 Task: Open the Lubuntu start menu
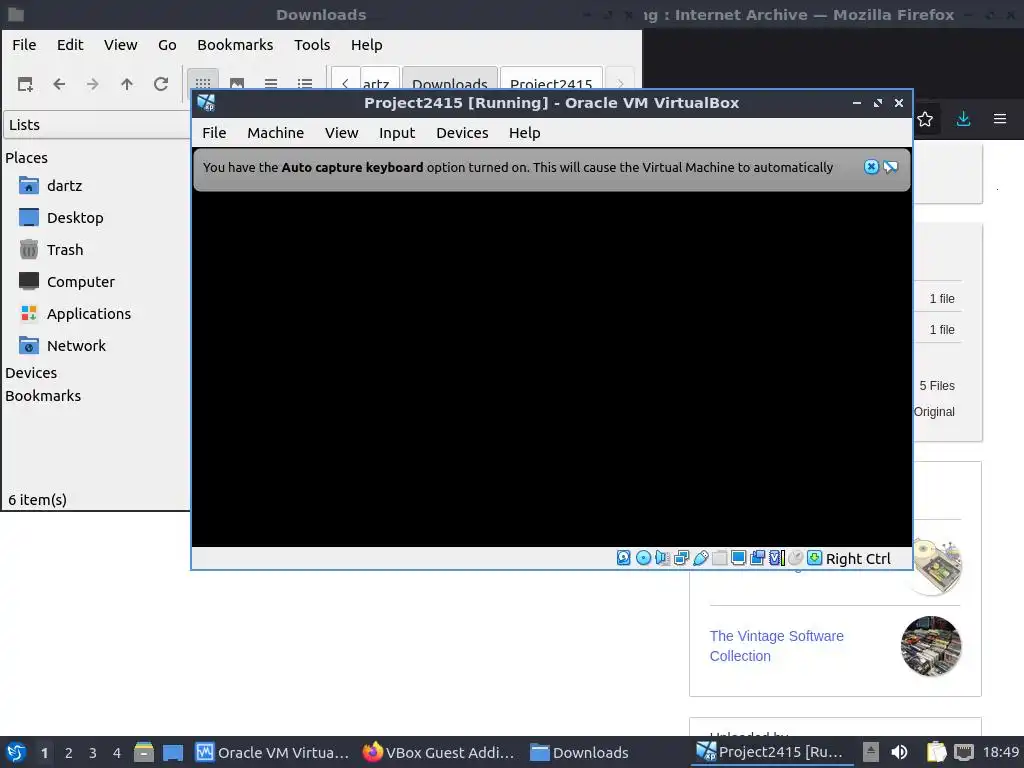click(16, 752)
